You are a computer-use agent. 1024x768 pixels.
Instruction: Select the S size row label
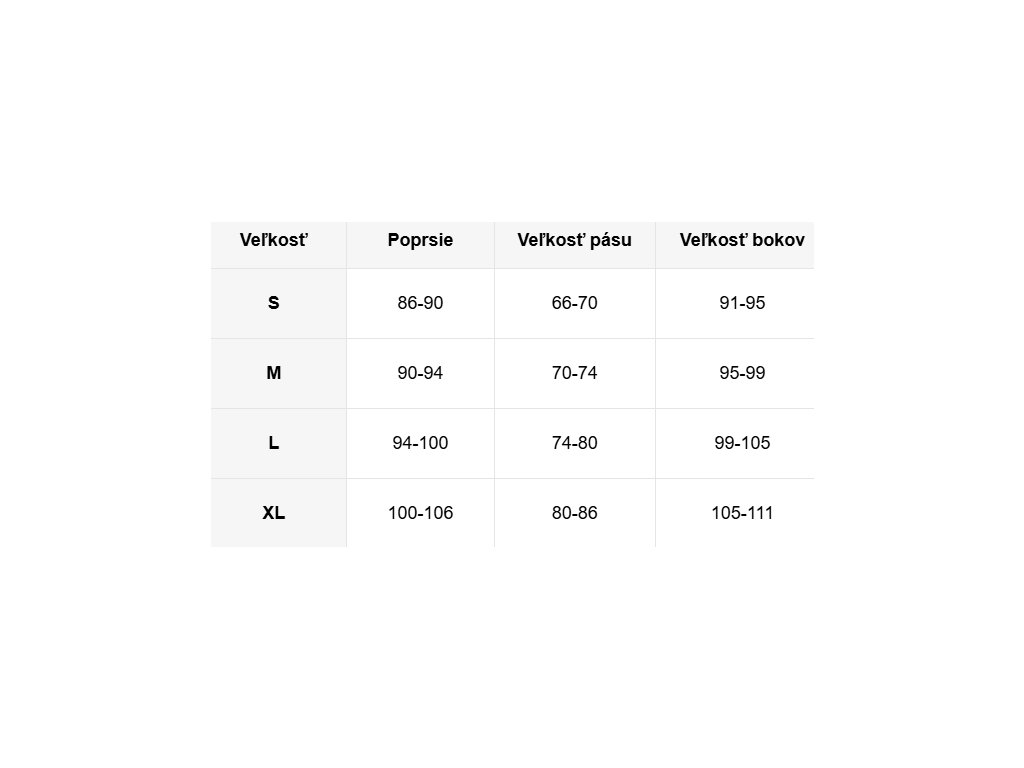tap(274, 303)
